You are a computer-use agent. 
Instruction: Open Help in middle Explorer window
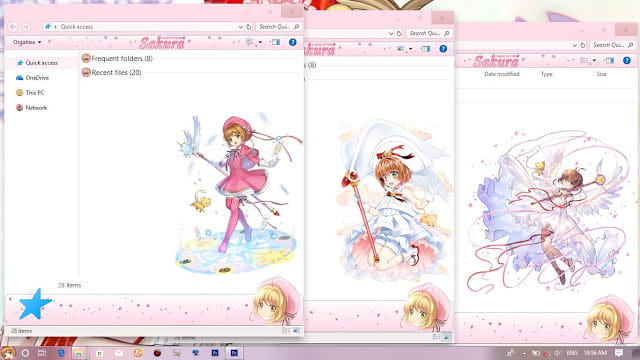(443, 49)
